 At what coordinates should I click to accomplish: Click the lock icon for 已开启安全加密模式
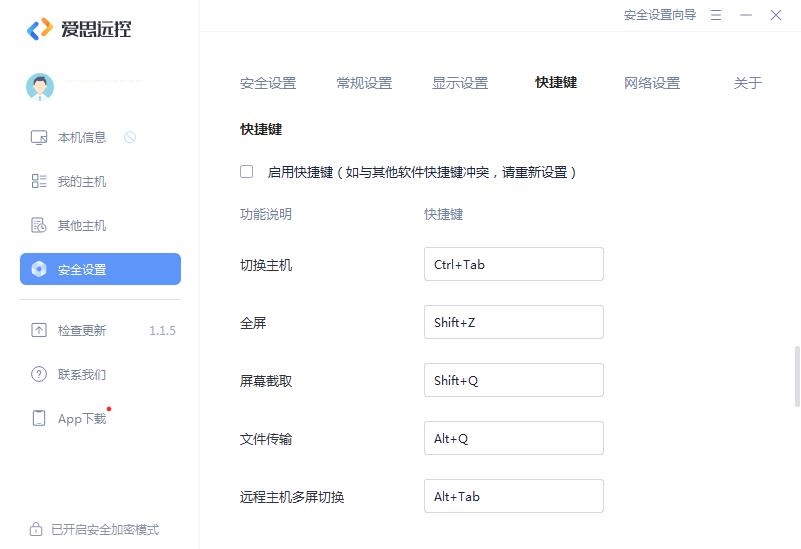coord(36,529)
